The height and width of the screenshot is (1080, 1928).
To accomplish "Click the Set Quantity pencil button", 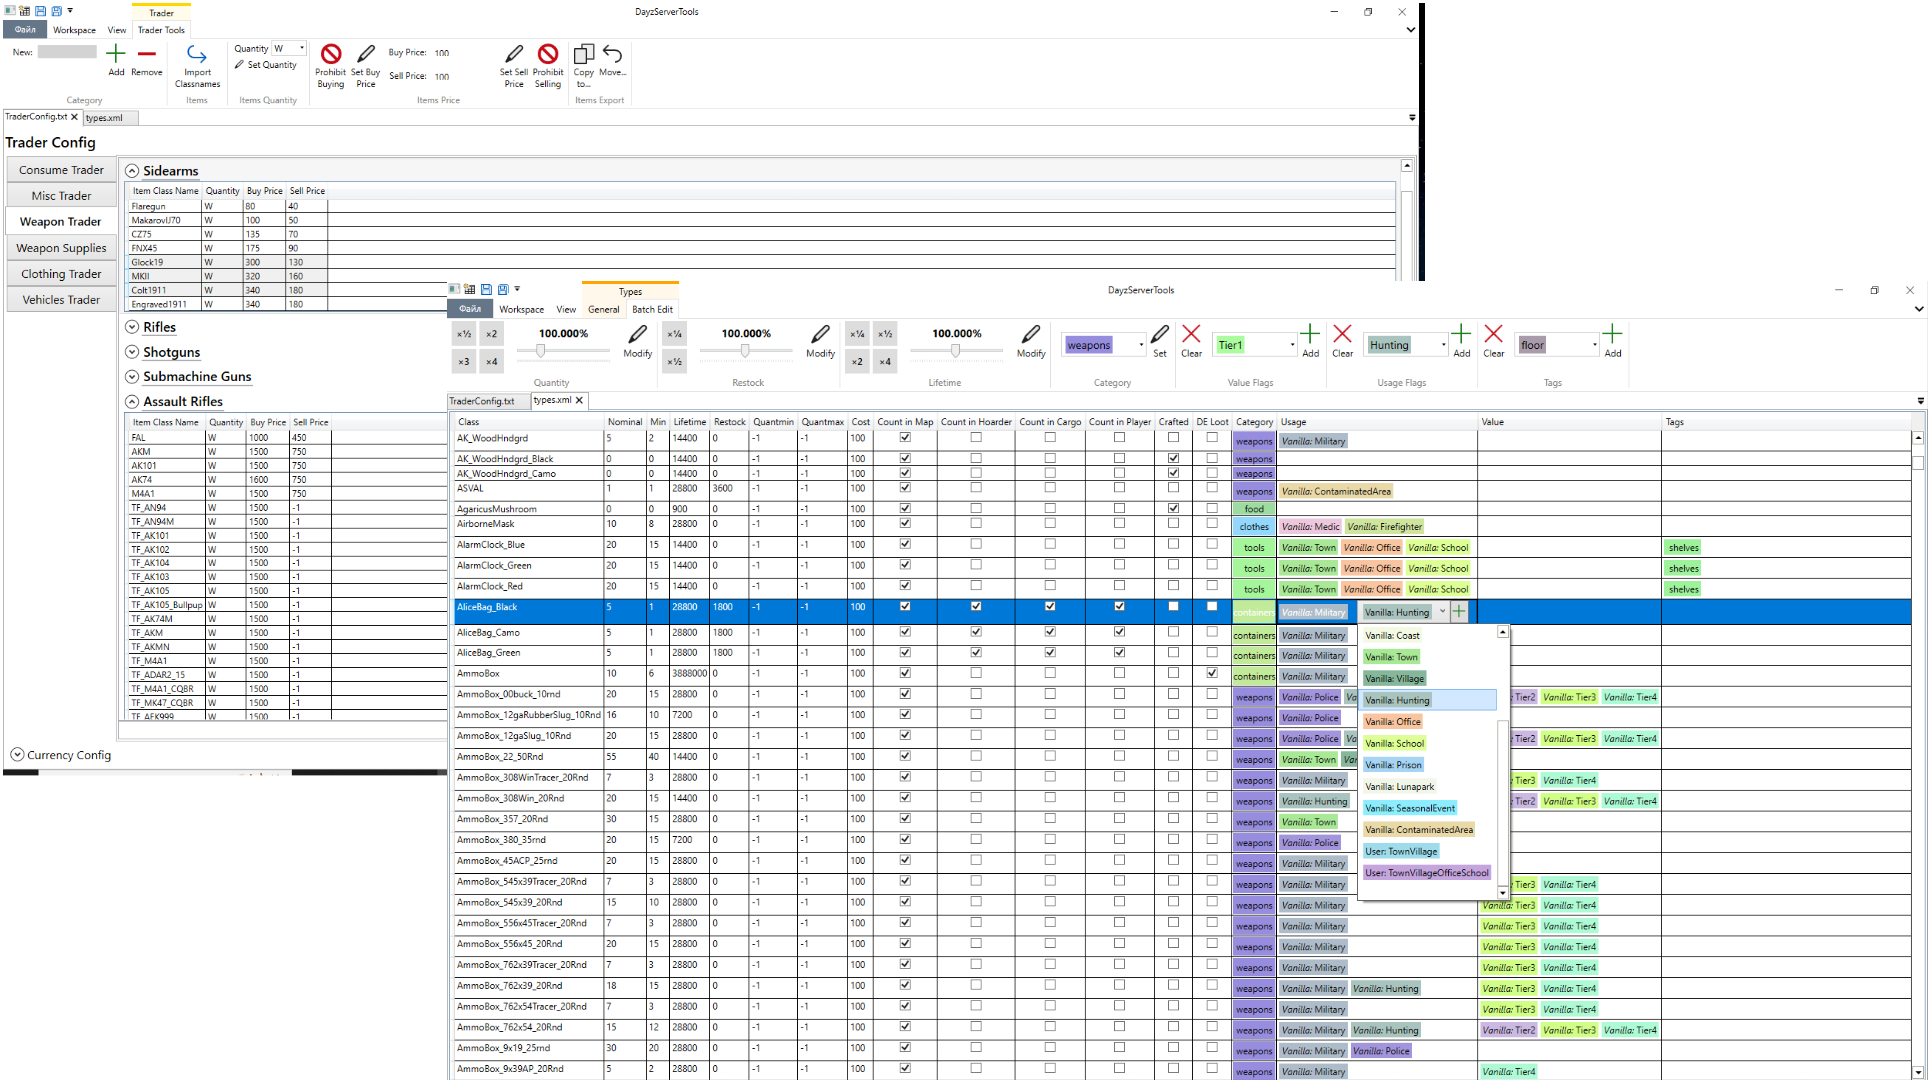I will [x=266, y=65].
